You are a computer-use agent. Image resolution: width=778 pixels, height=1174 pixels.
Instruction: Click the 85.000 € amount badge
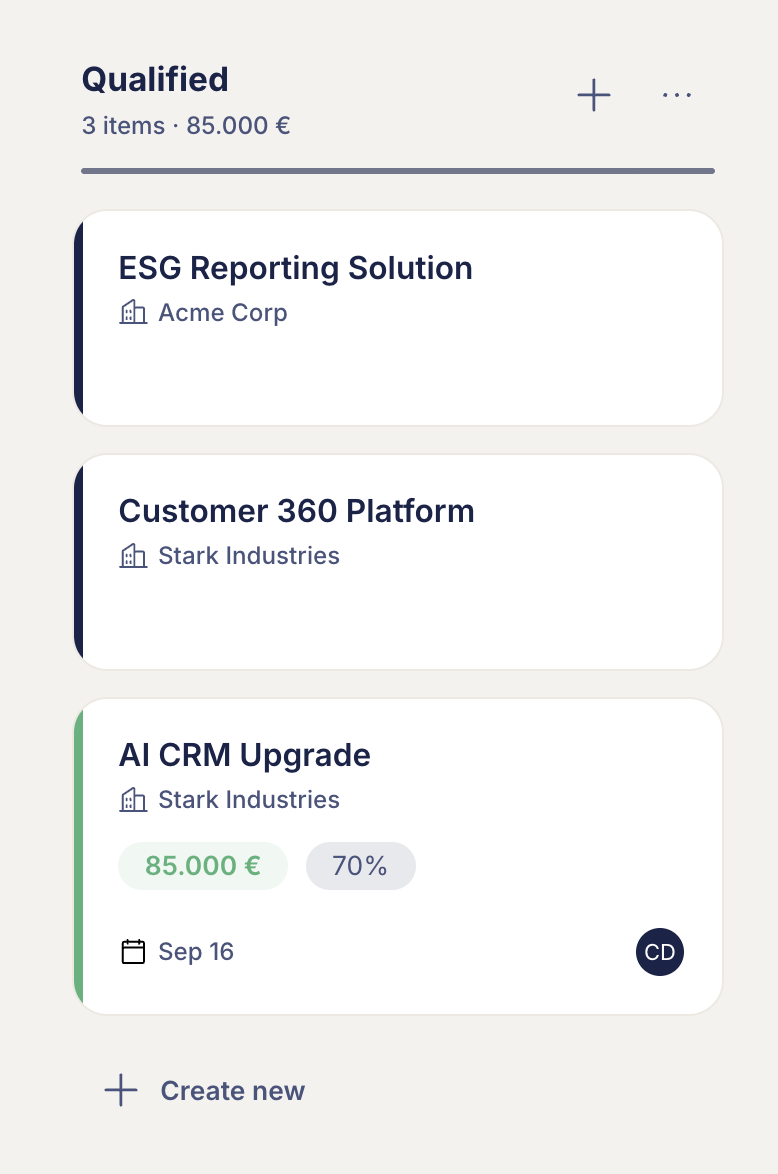point(203,866)
